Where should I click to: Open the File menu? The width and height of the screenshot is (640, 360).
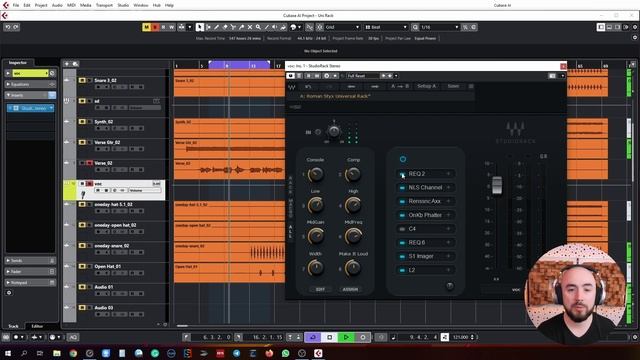pos(16,5)
